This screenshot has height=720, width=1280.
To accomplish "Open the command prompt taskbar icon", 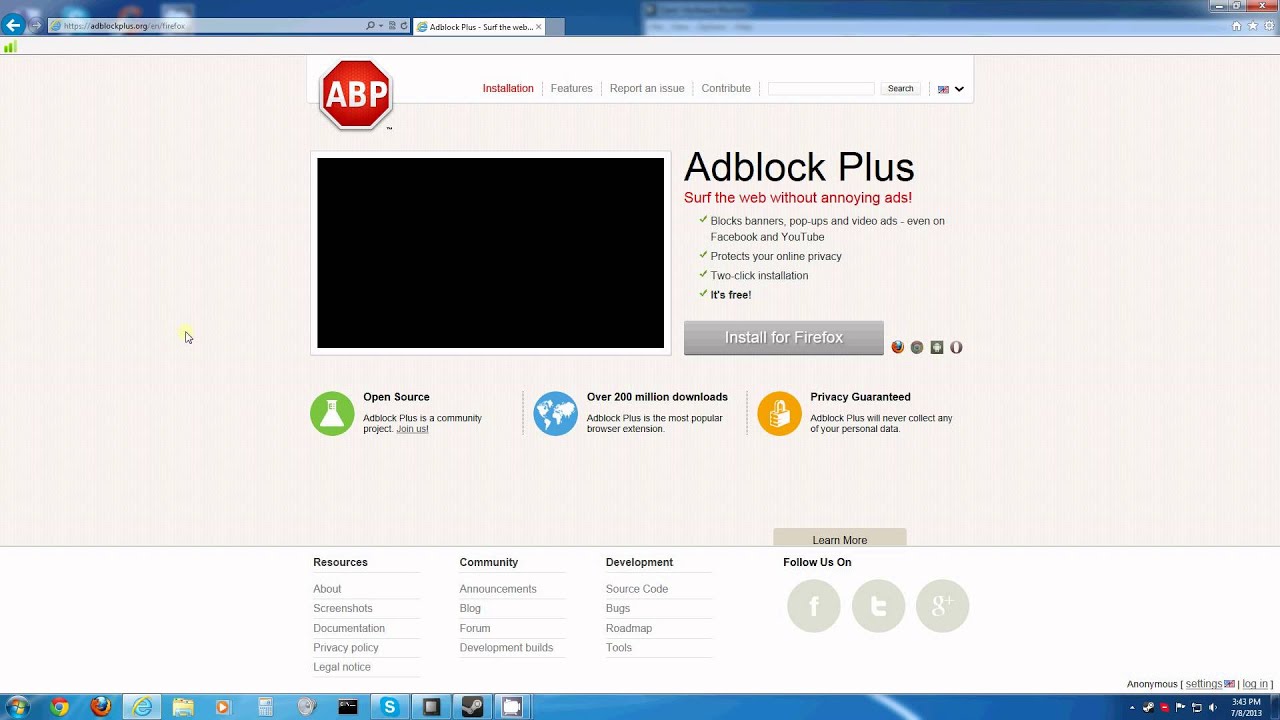I will (x=347, y=707).
